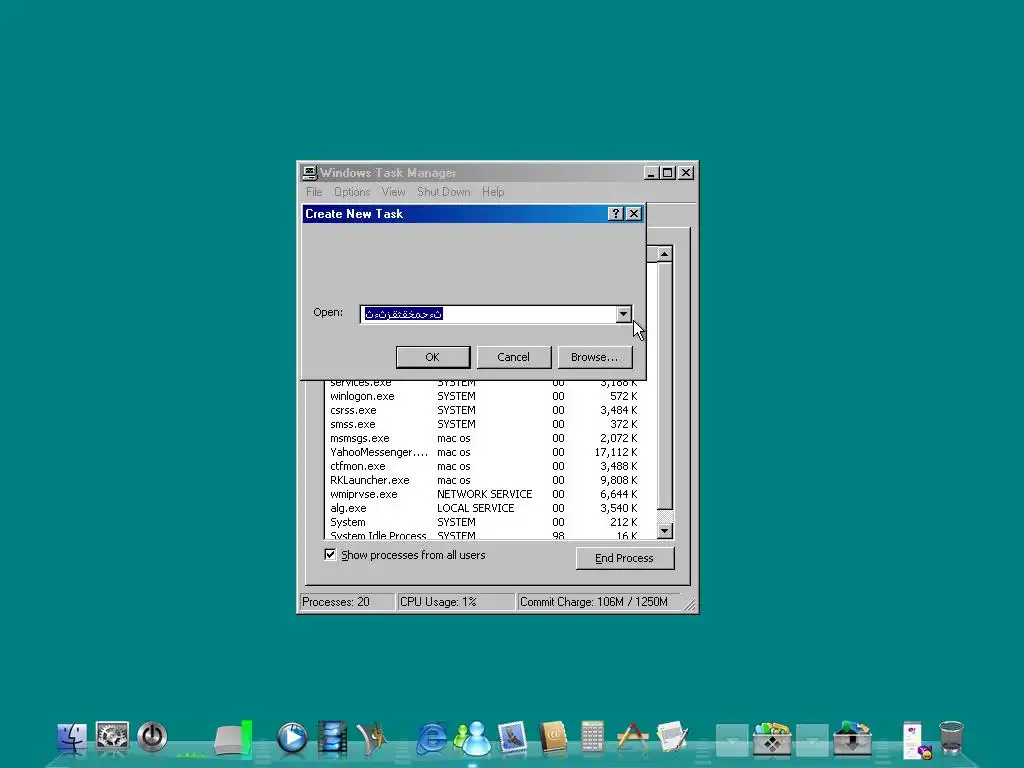The width and height of the screenshot is (1024, 768).
Task: Open the Mail stamp icon in dock
Action: point(512,738)
